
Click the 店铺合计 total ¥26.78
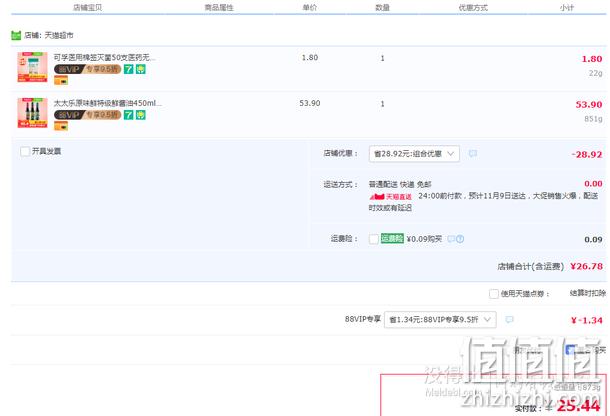coord(587,266)
